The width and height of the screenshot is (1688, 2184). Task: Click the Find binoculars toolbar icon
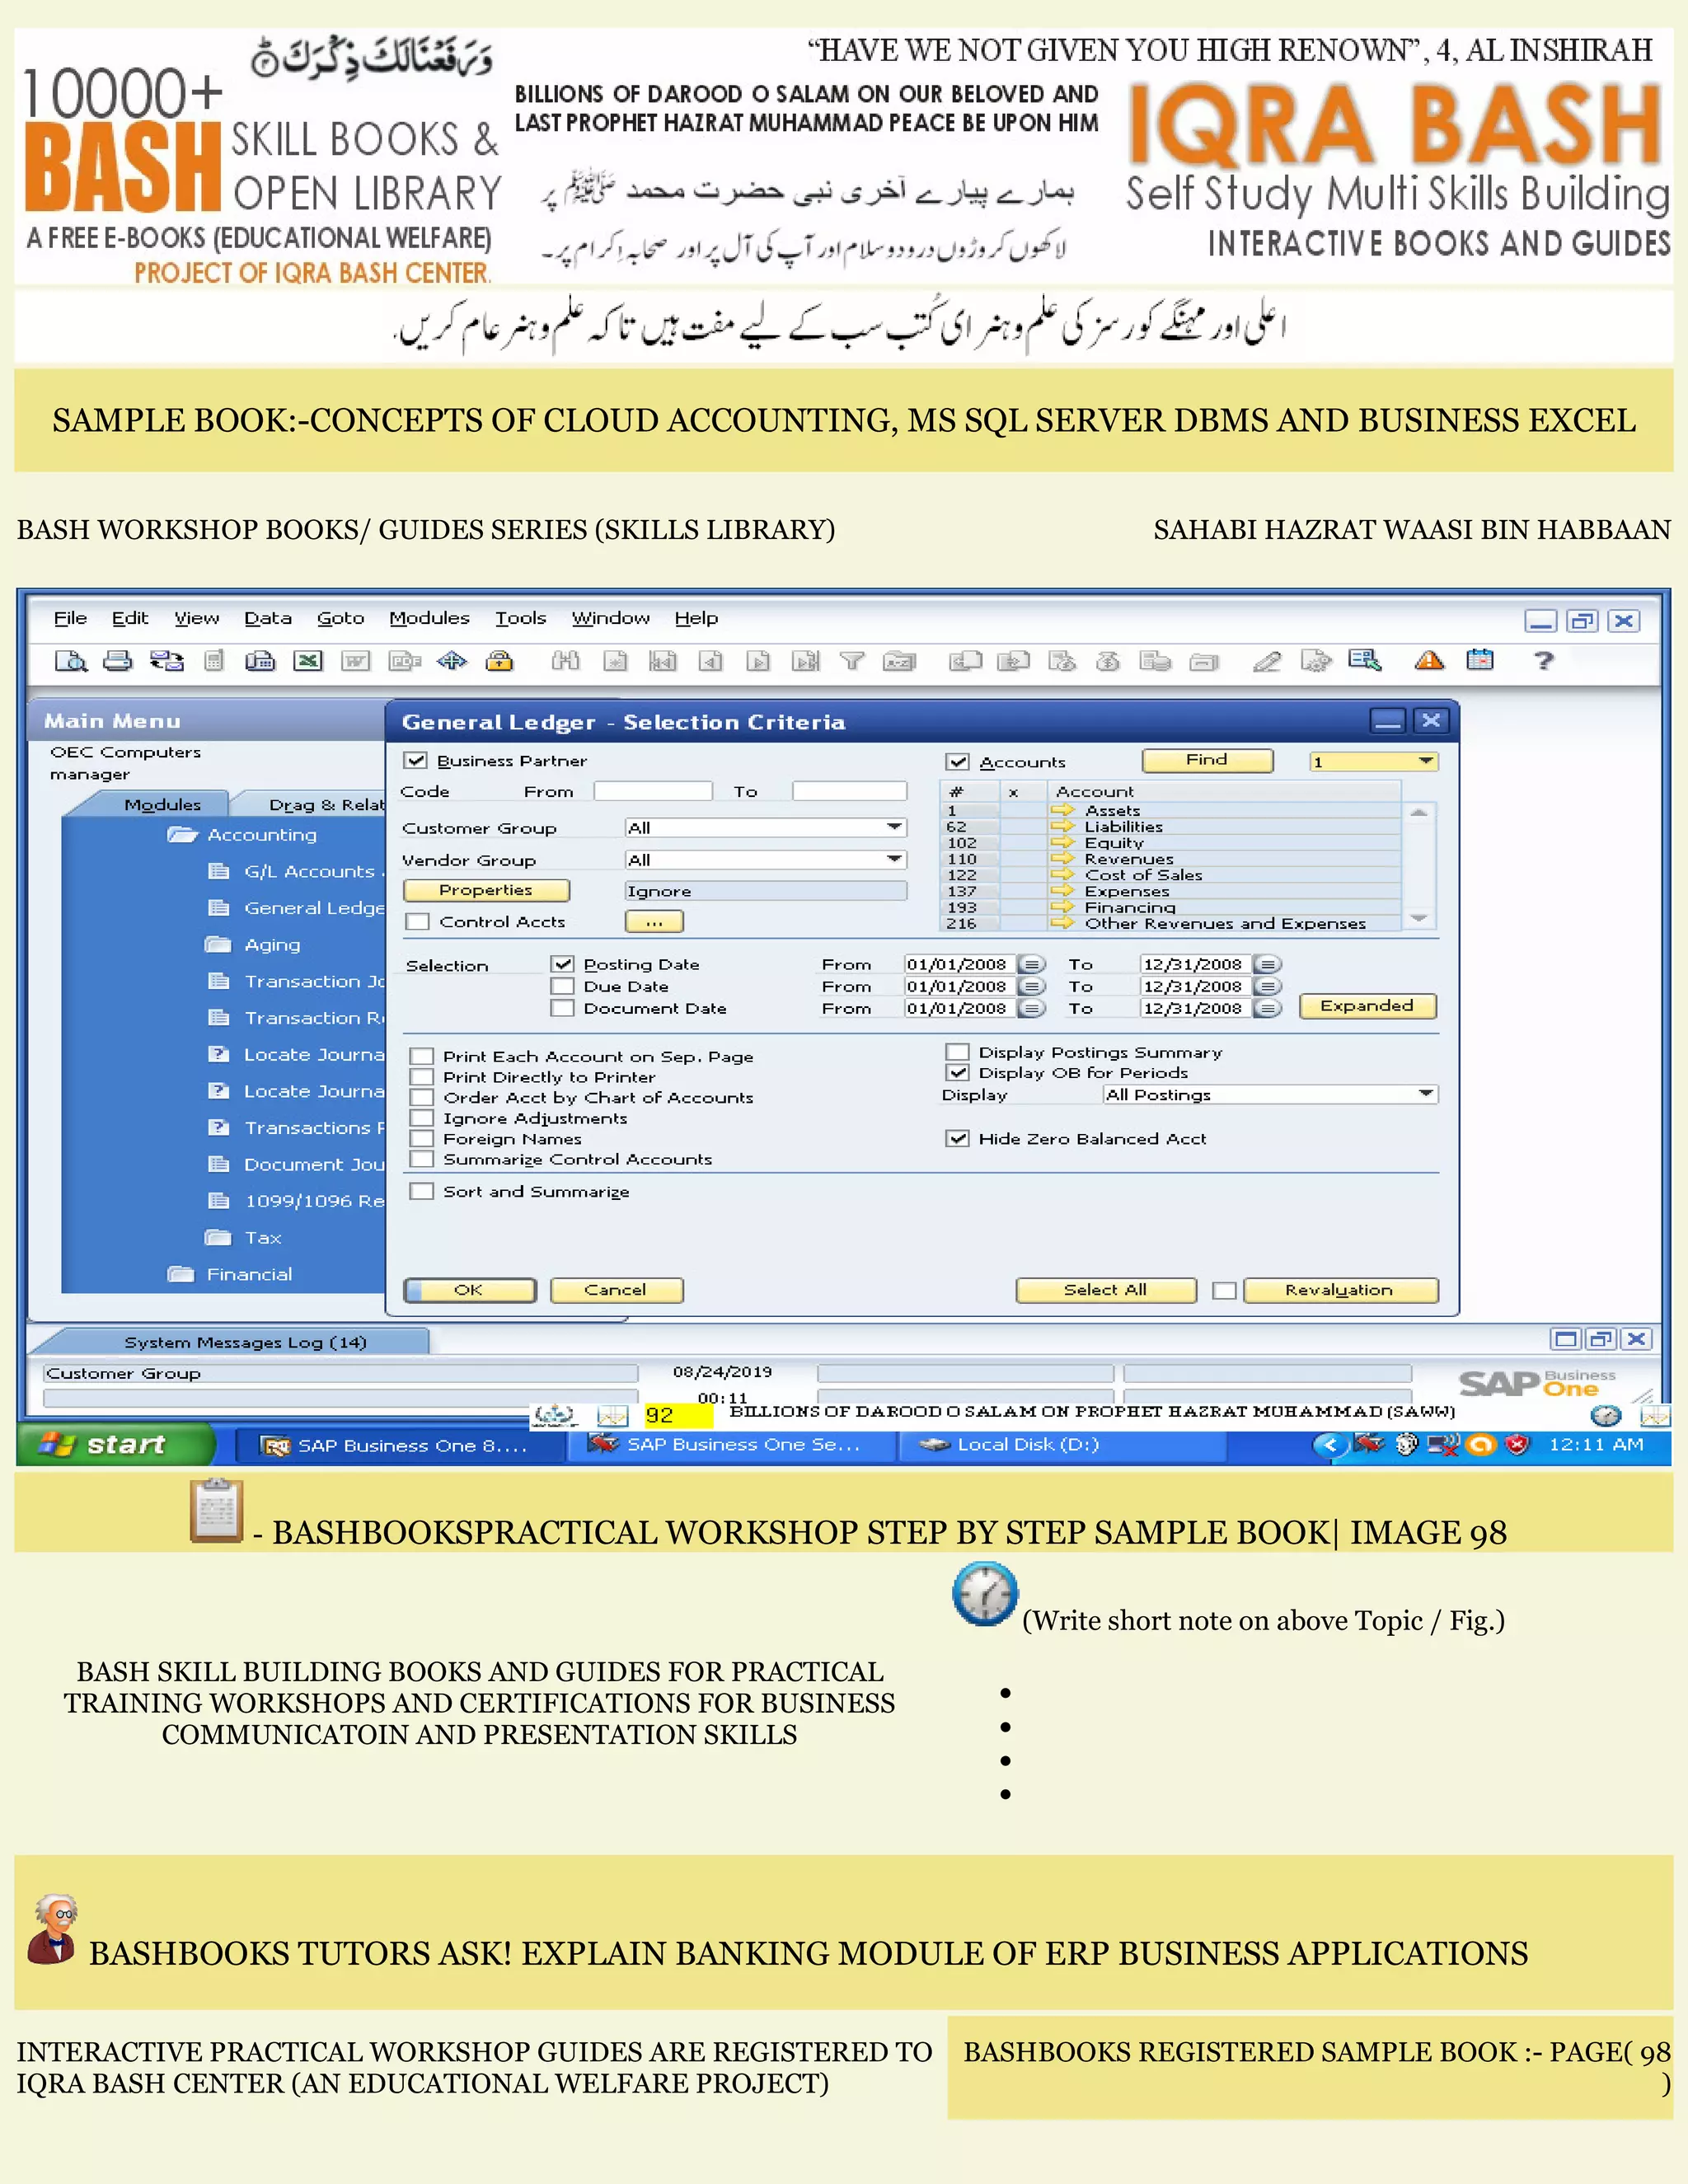pos(566,661)
